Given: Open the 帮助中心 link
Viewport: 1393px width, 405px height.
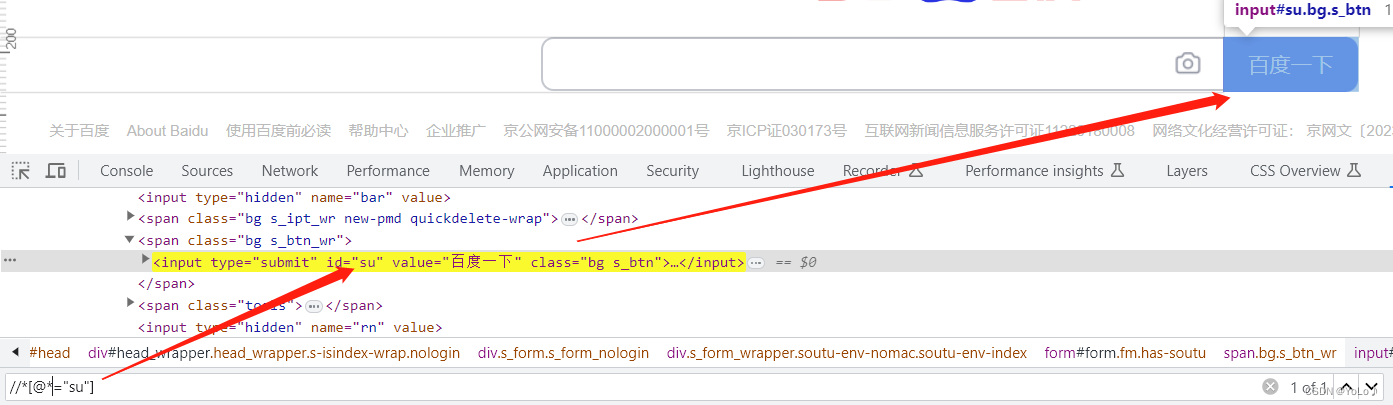Looking at the screenshot, I should (x=378, y=131).
